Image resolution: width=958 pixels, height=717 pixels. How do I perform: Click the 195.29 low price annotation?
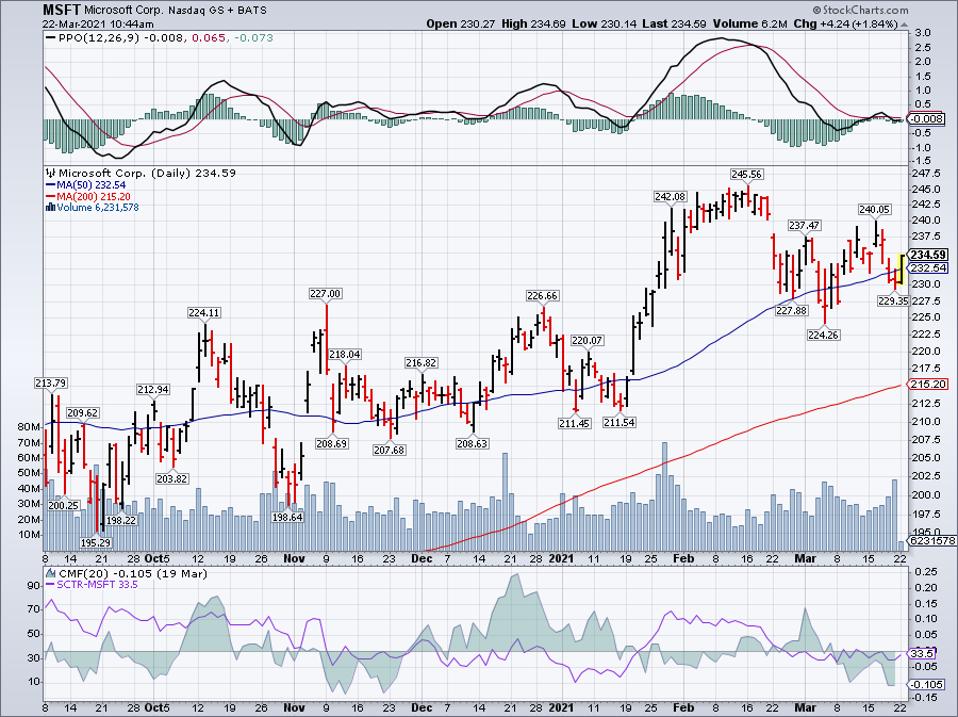click(x=97, y=541)
